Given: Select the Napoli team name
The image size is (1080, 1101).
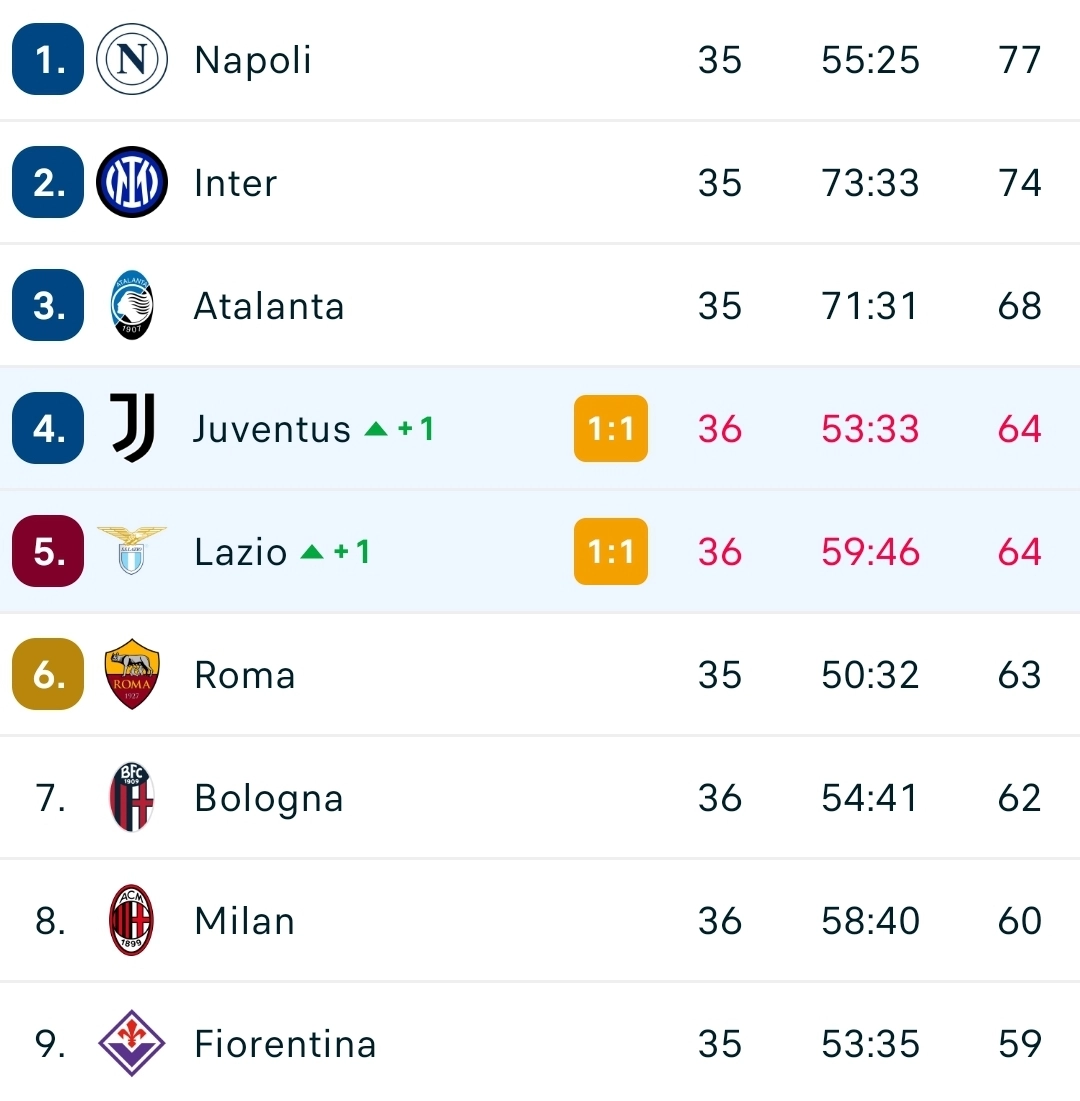Looking at the screenshot, I should [x=252, y=60].
